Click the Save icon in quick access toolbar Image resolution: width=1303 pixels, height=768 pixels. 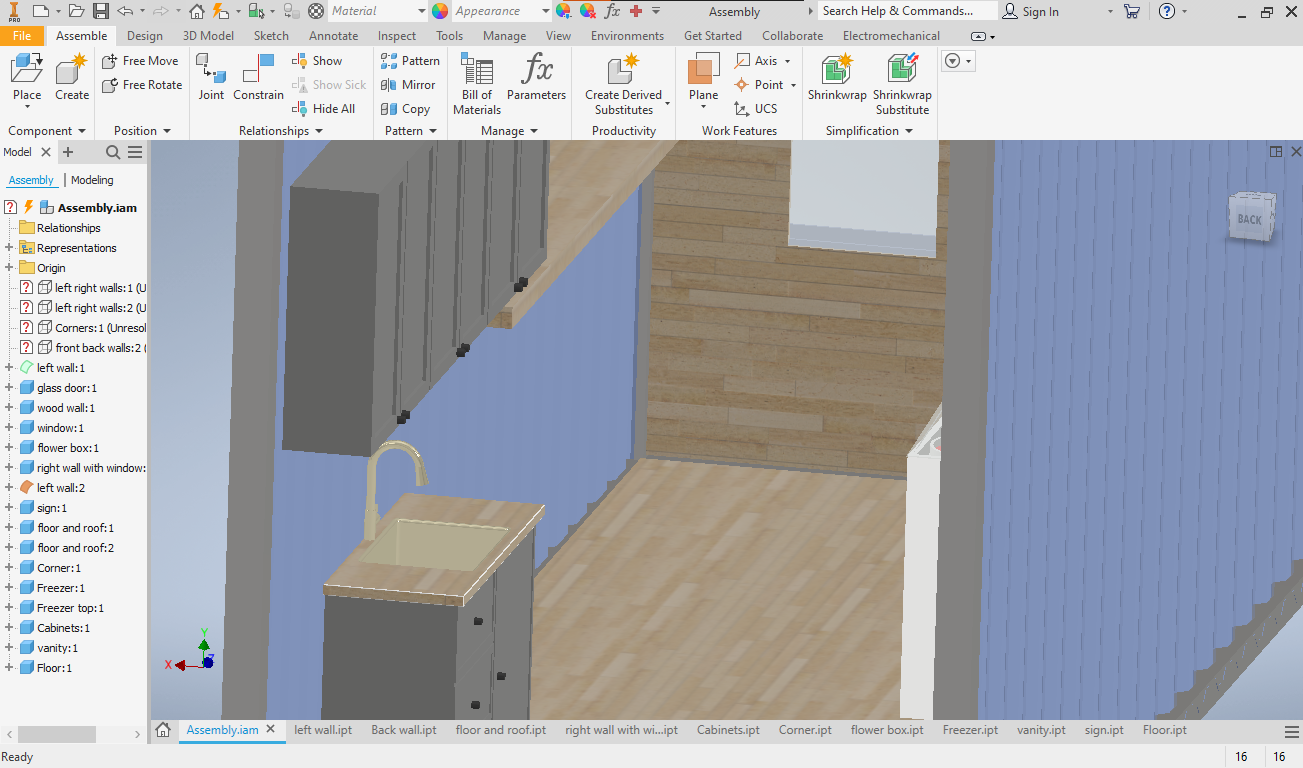(101, 11)
